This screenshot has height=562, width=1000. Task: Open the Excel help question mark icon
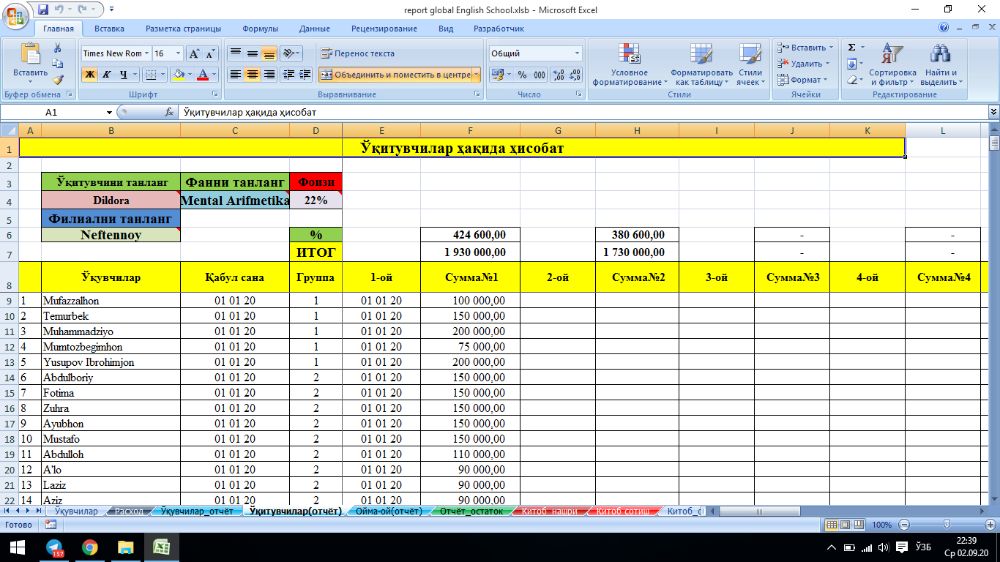tap(943, 28)
